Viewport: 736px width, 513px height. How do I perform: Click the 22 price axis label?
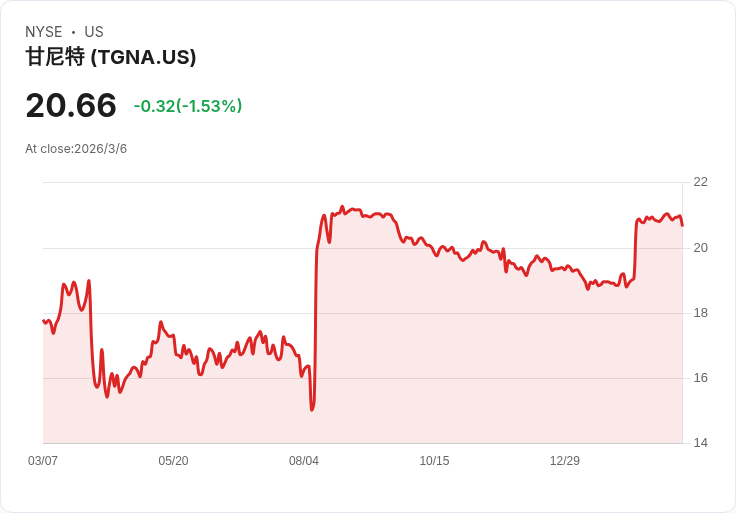(x=700, y=182)
